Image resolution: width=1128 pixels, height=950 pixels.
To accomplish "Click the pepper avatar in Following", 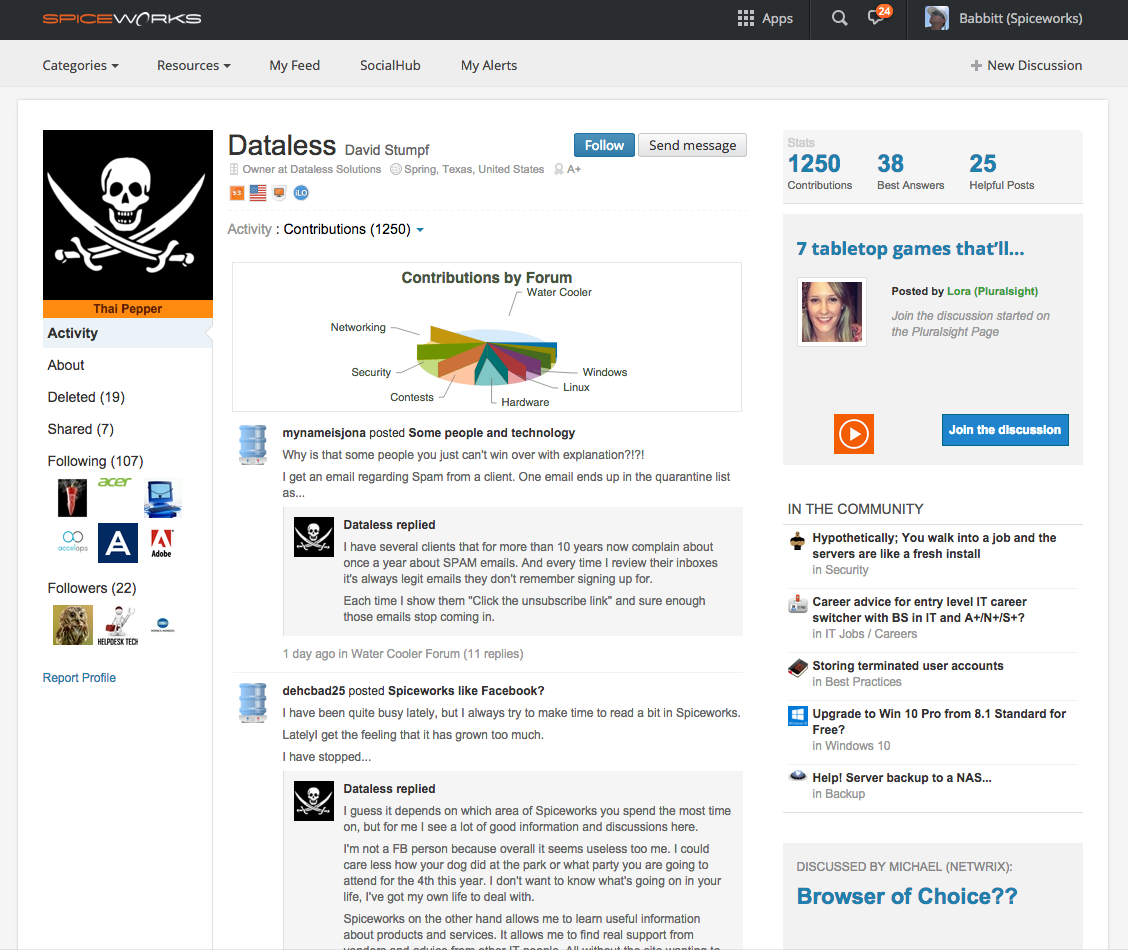I will [72, 498].
